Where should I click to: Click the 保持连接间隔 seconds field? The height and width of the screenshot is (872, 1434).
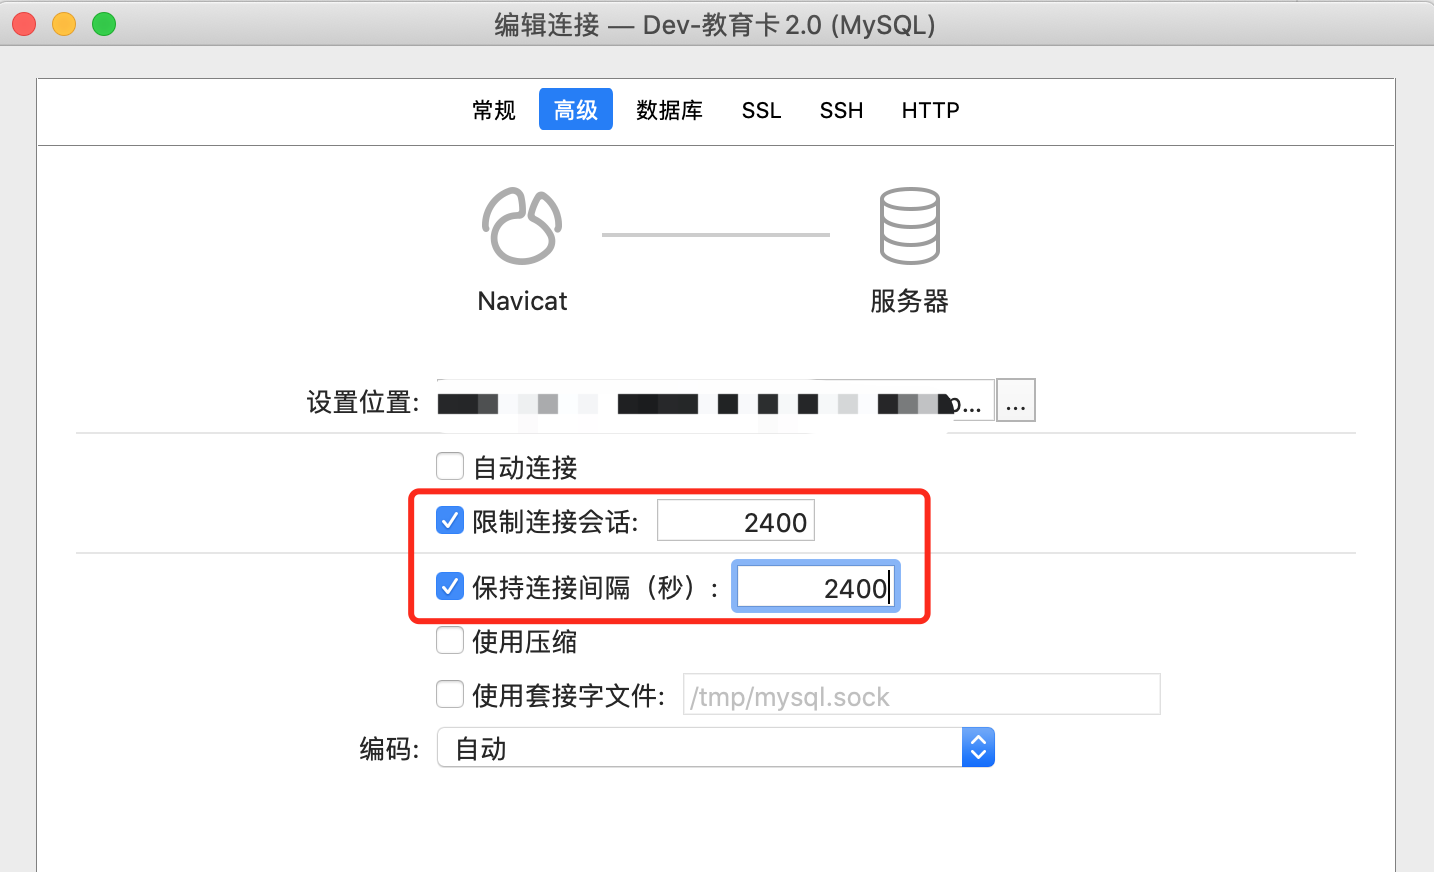(816, 587)
